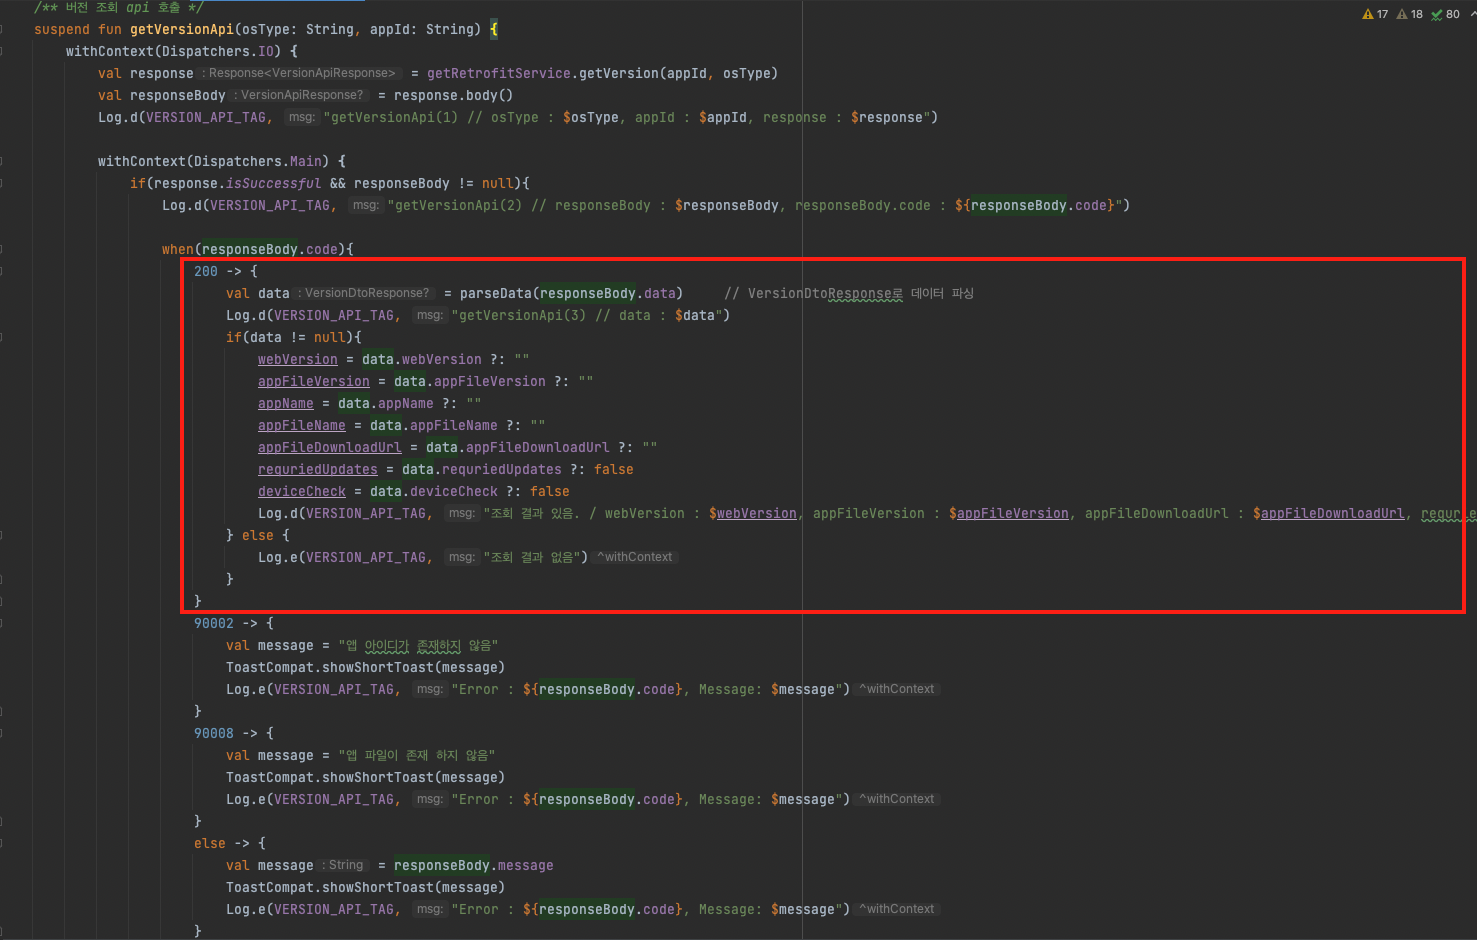Screen dimensions: 1477x940
Task: Collapse the 90008 branch from the gutter
Action: click(3, 733)
